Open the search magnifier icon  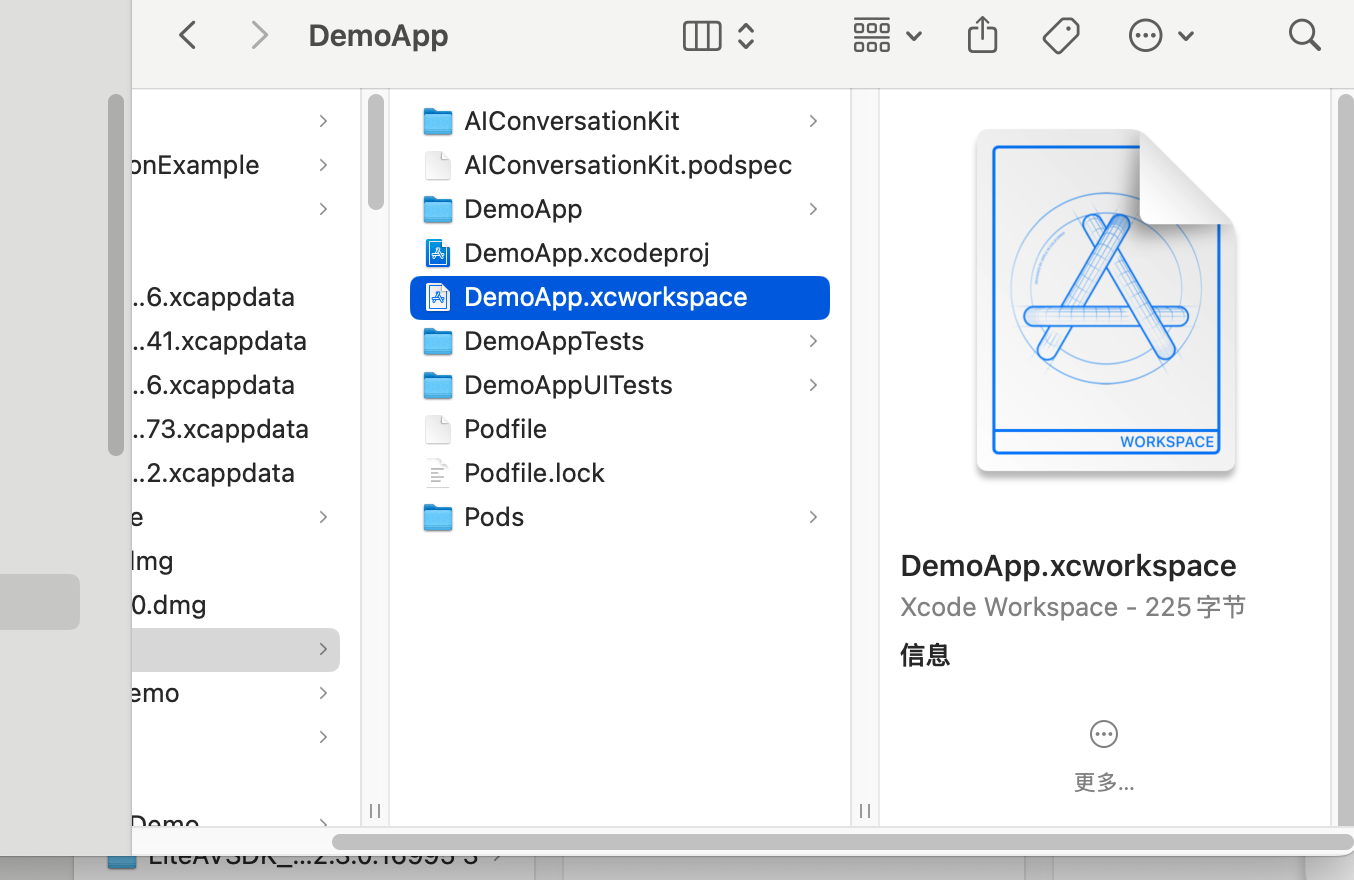1304,36
